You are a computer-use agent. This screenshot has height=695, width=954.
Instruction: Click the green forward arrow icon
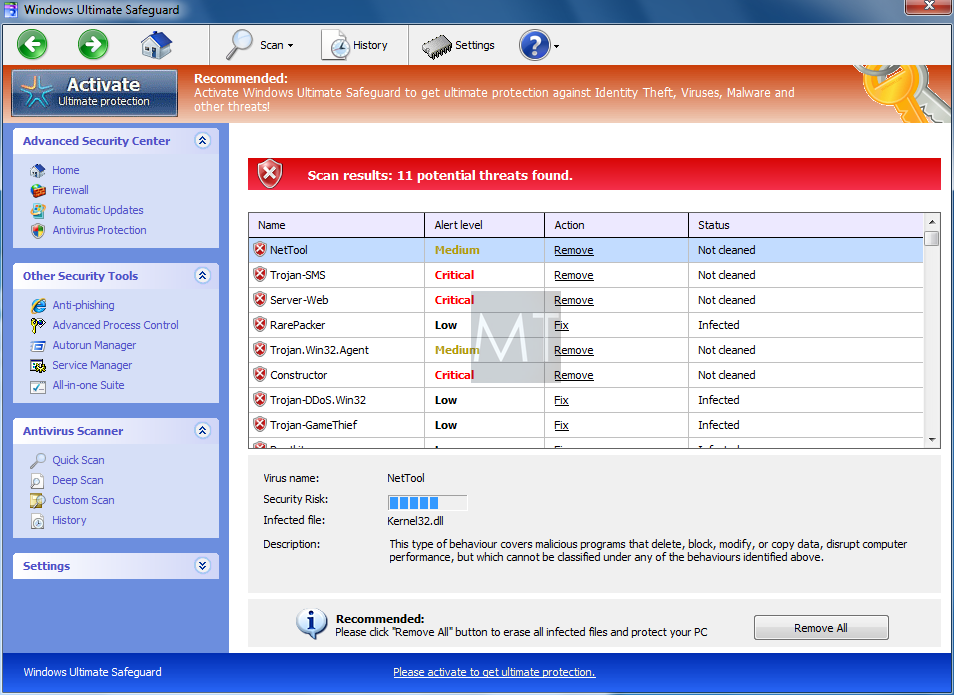(x=93, y=44)
